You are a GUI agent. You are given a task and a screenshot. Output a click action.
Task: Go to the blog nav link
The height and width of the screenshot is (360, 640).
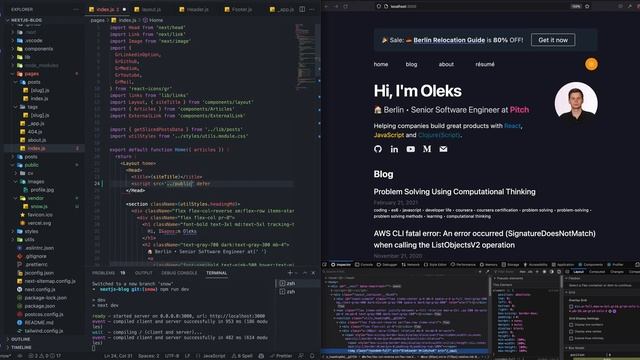(411, 64)
